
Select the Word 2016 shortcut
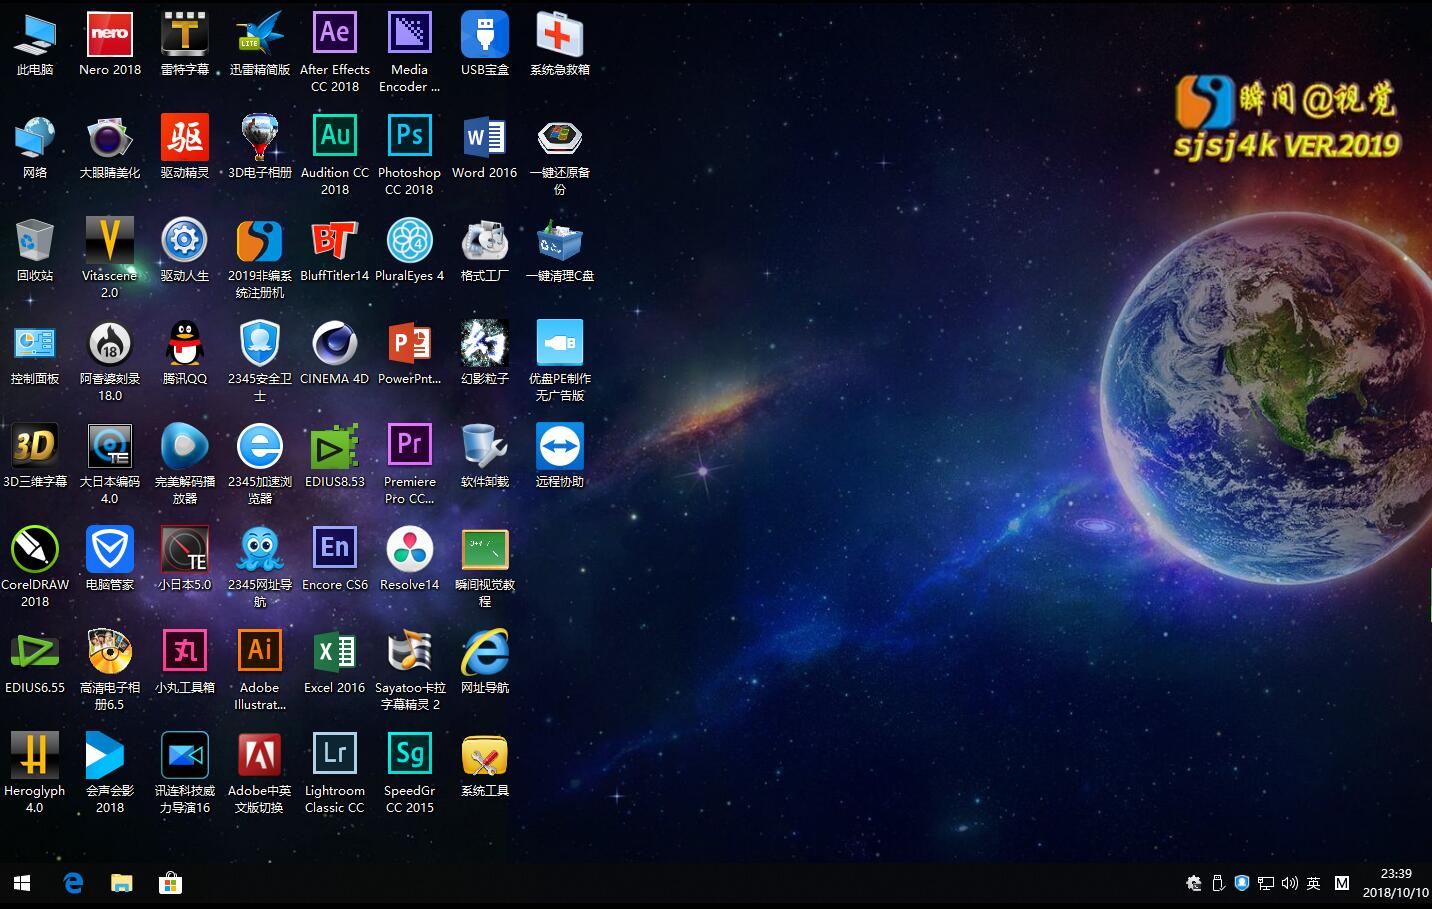coord(485,137)
